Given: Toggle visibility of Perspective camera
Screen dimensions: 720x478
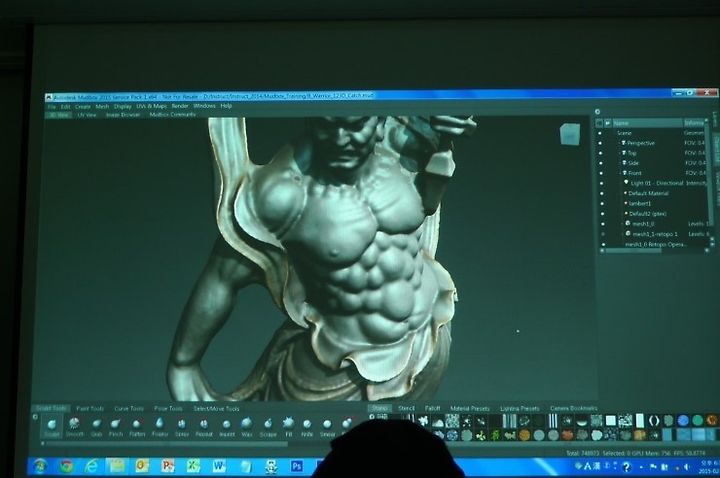Looking at the screenshot, I should click(x=600, y=143).
